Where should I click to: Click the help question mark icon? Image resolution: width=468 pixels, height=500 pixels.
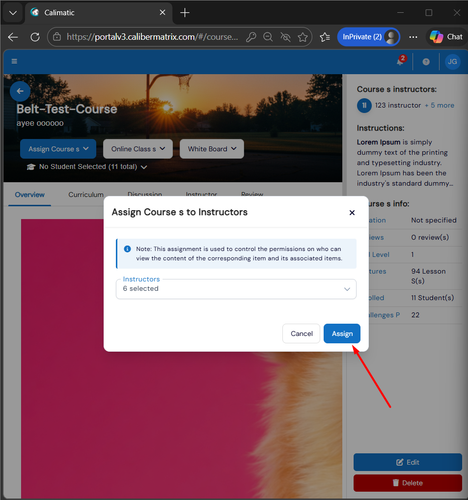tap(426, 62)
